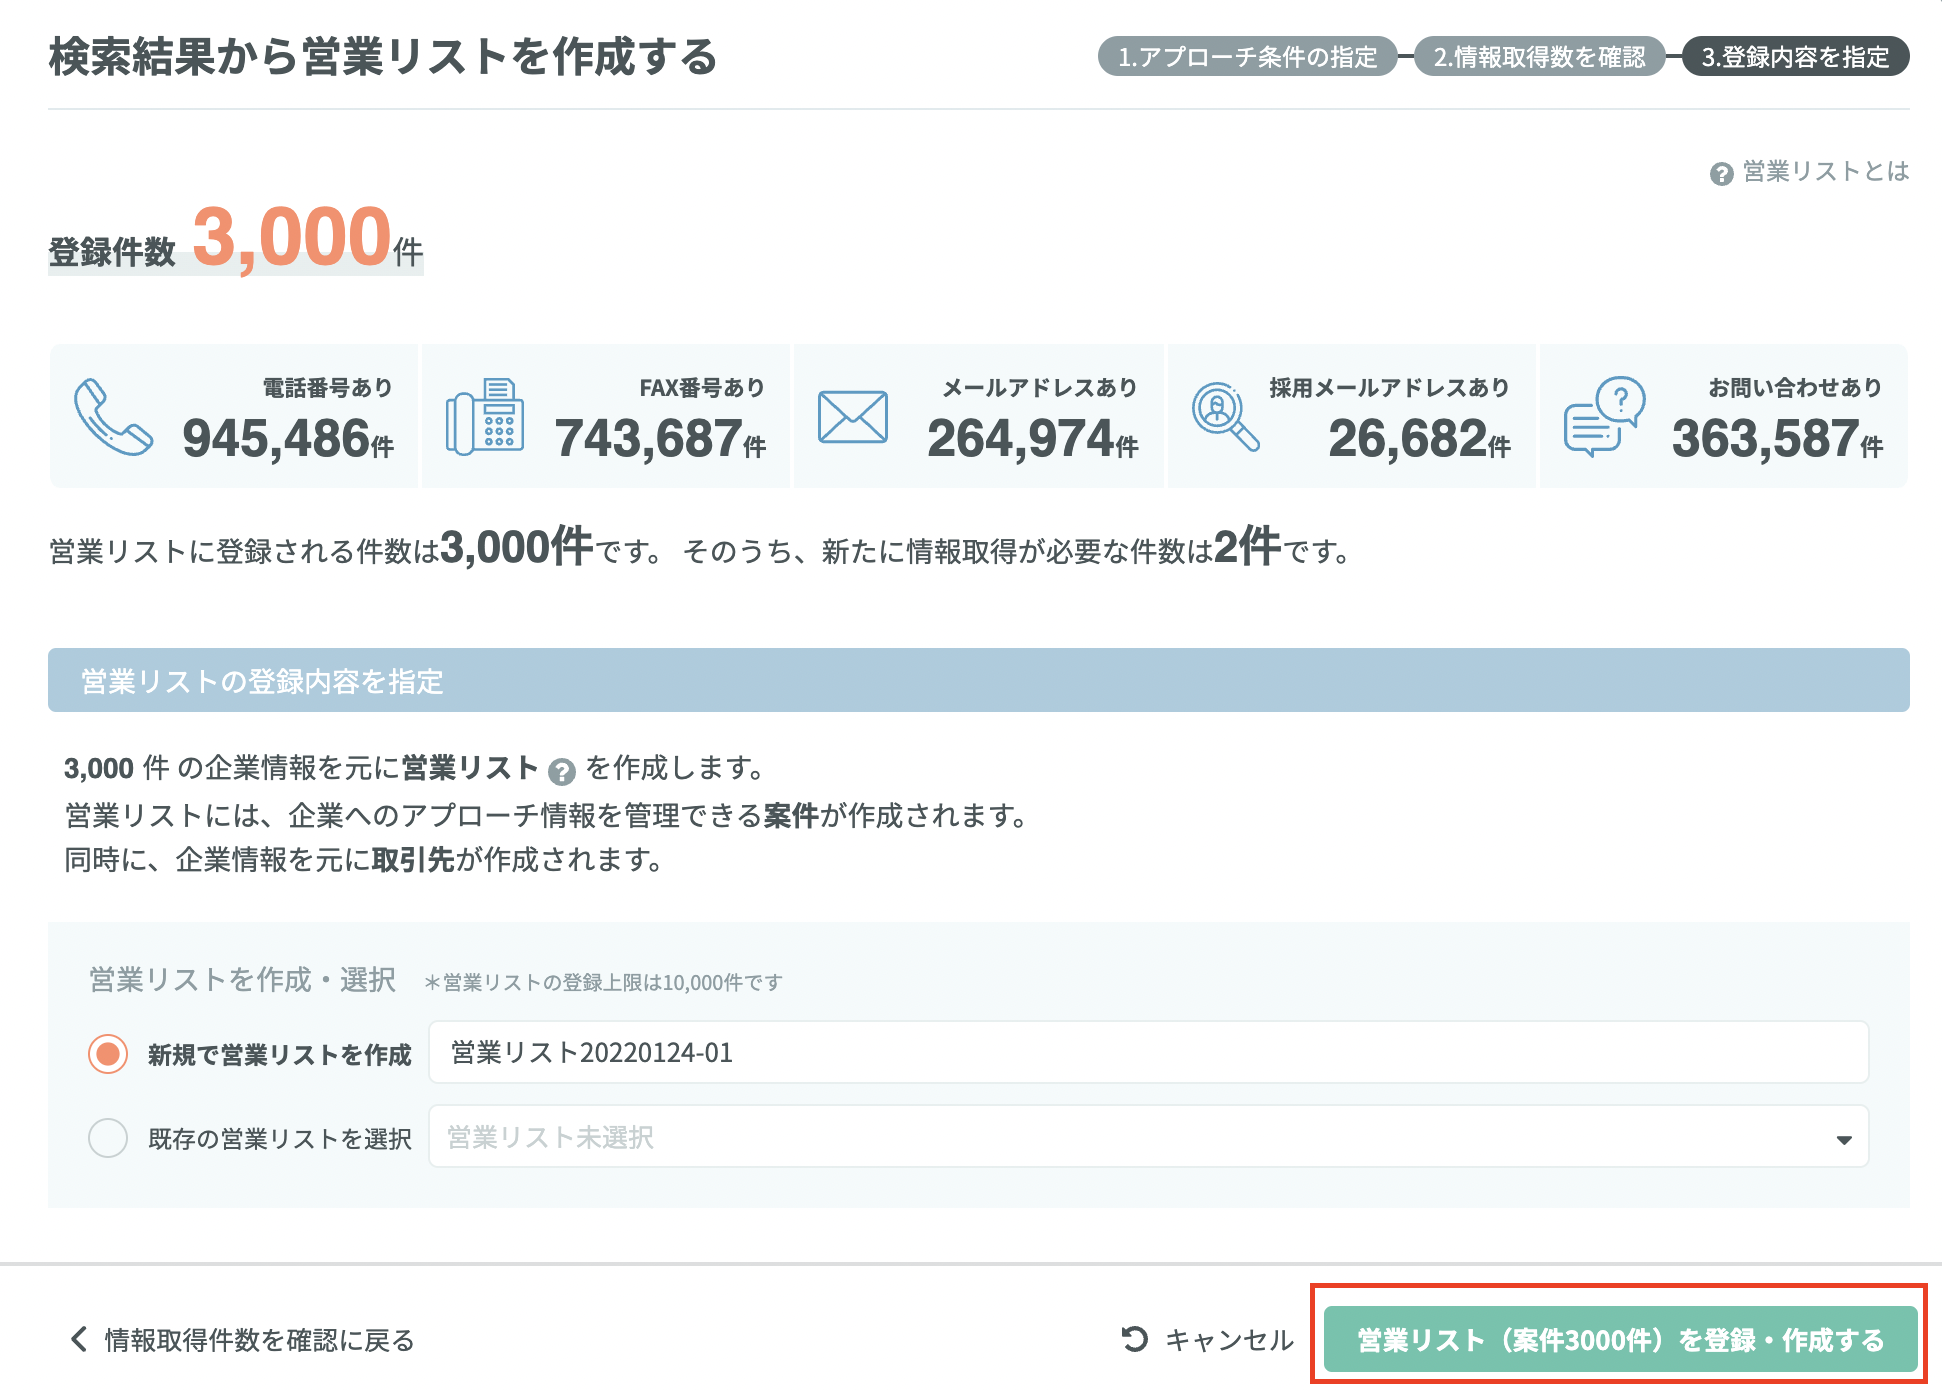1942x1390 pixels.
Task: Click the 945,486件 phone count
Action: [288, 438]
